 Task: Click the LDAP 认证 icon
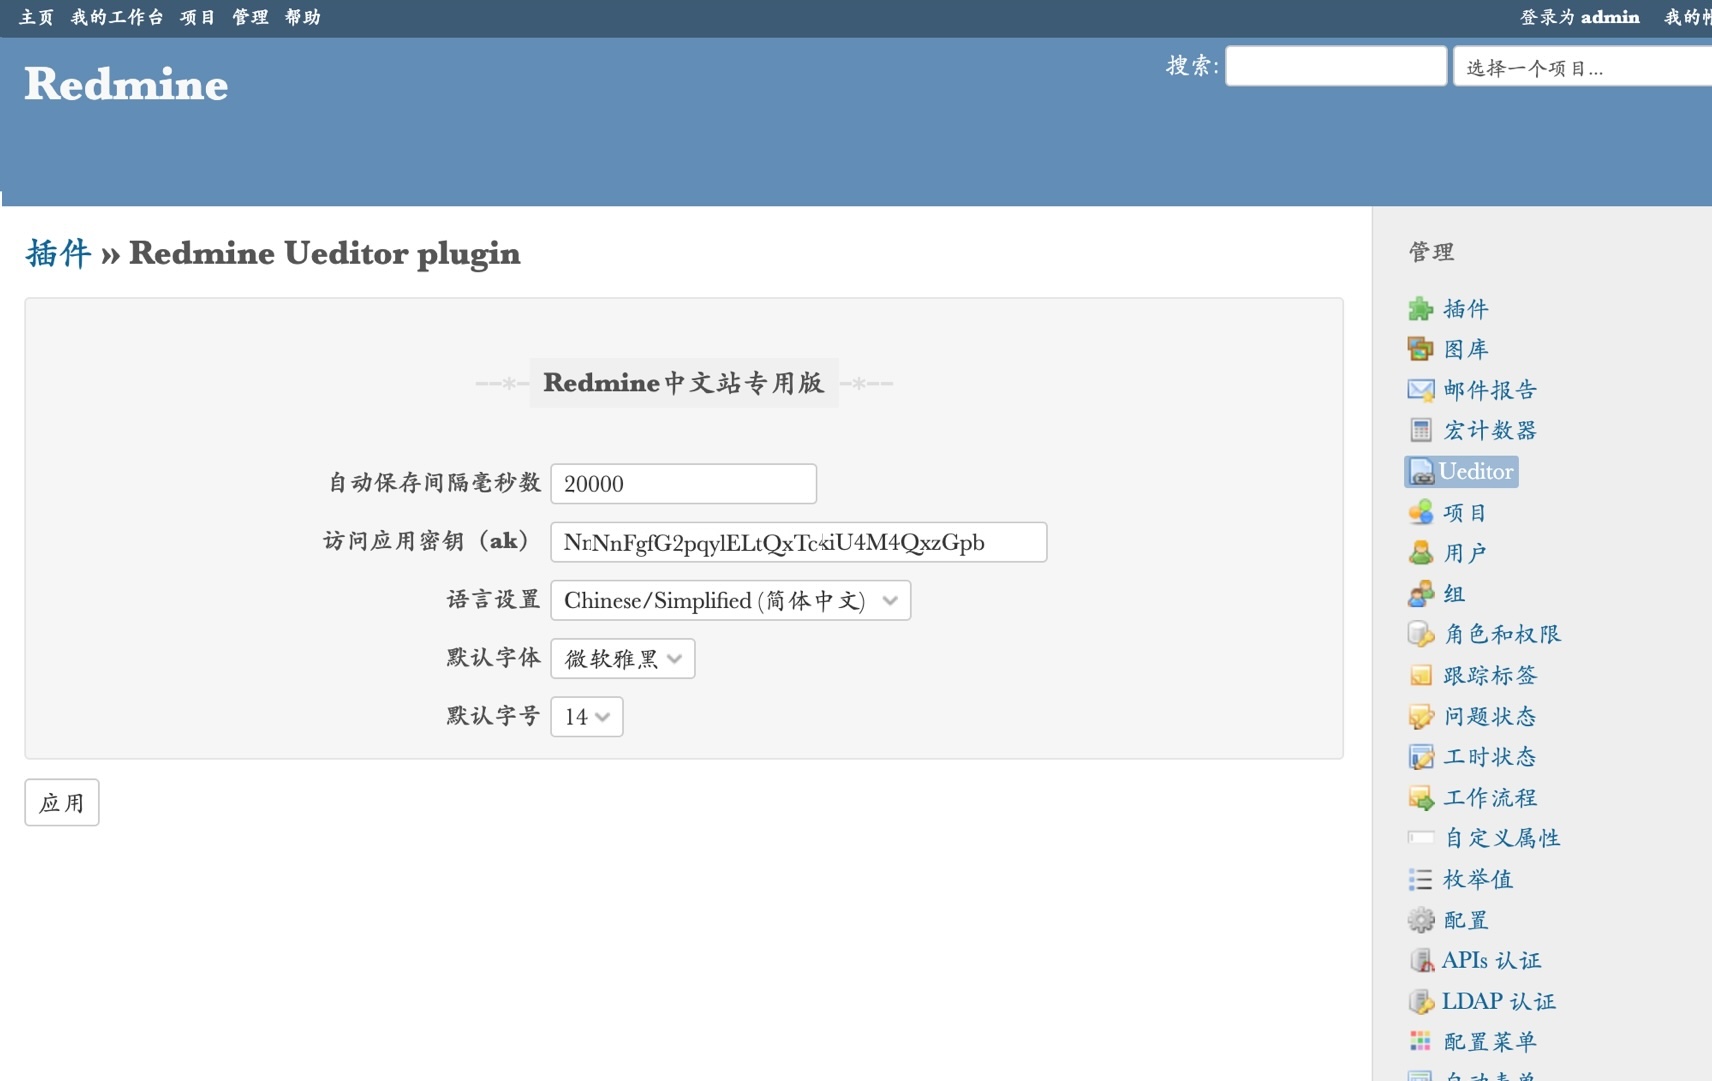[x=1420, y=1001]
